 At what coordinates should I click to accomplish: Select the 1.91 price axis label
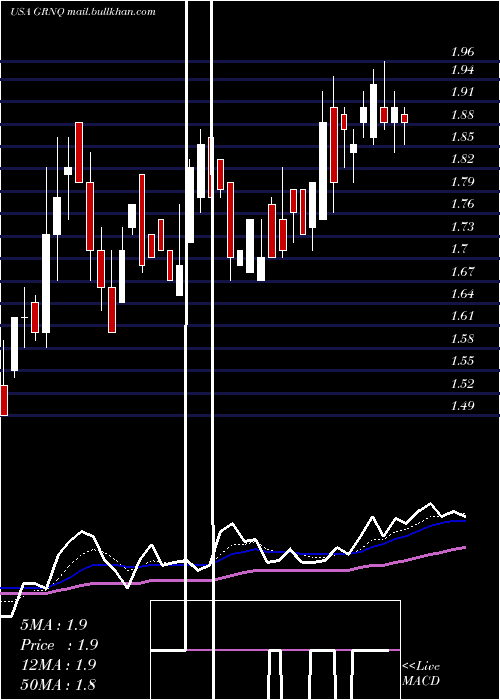coord(462,92)
